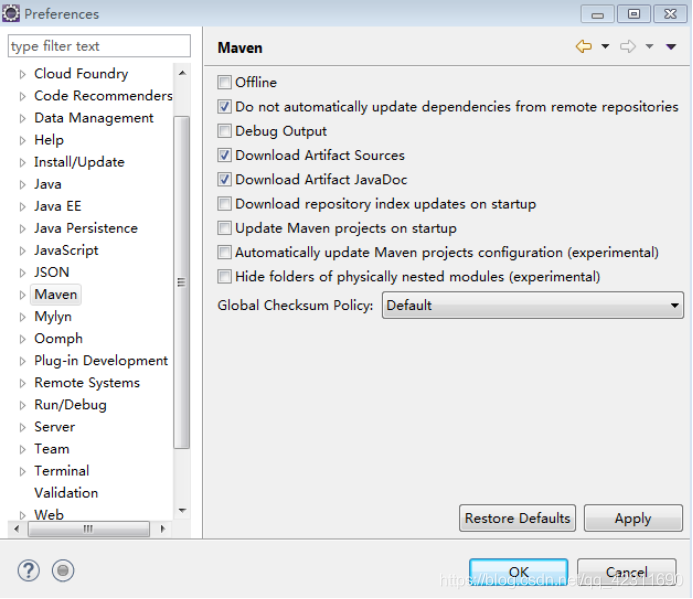Uncheck Download Artifact Sources

225,155
